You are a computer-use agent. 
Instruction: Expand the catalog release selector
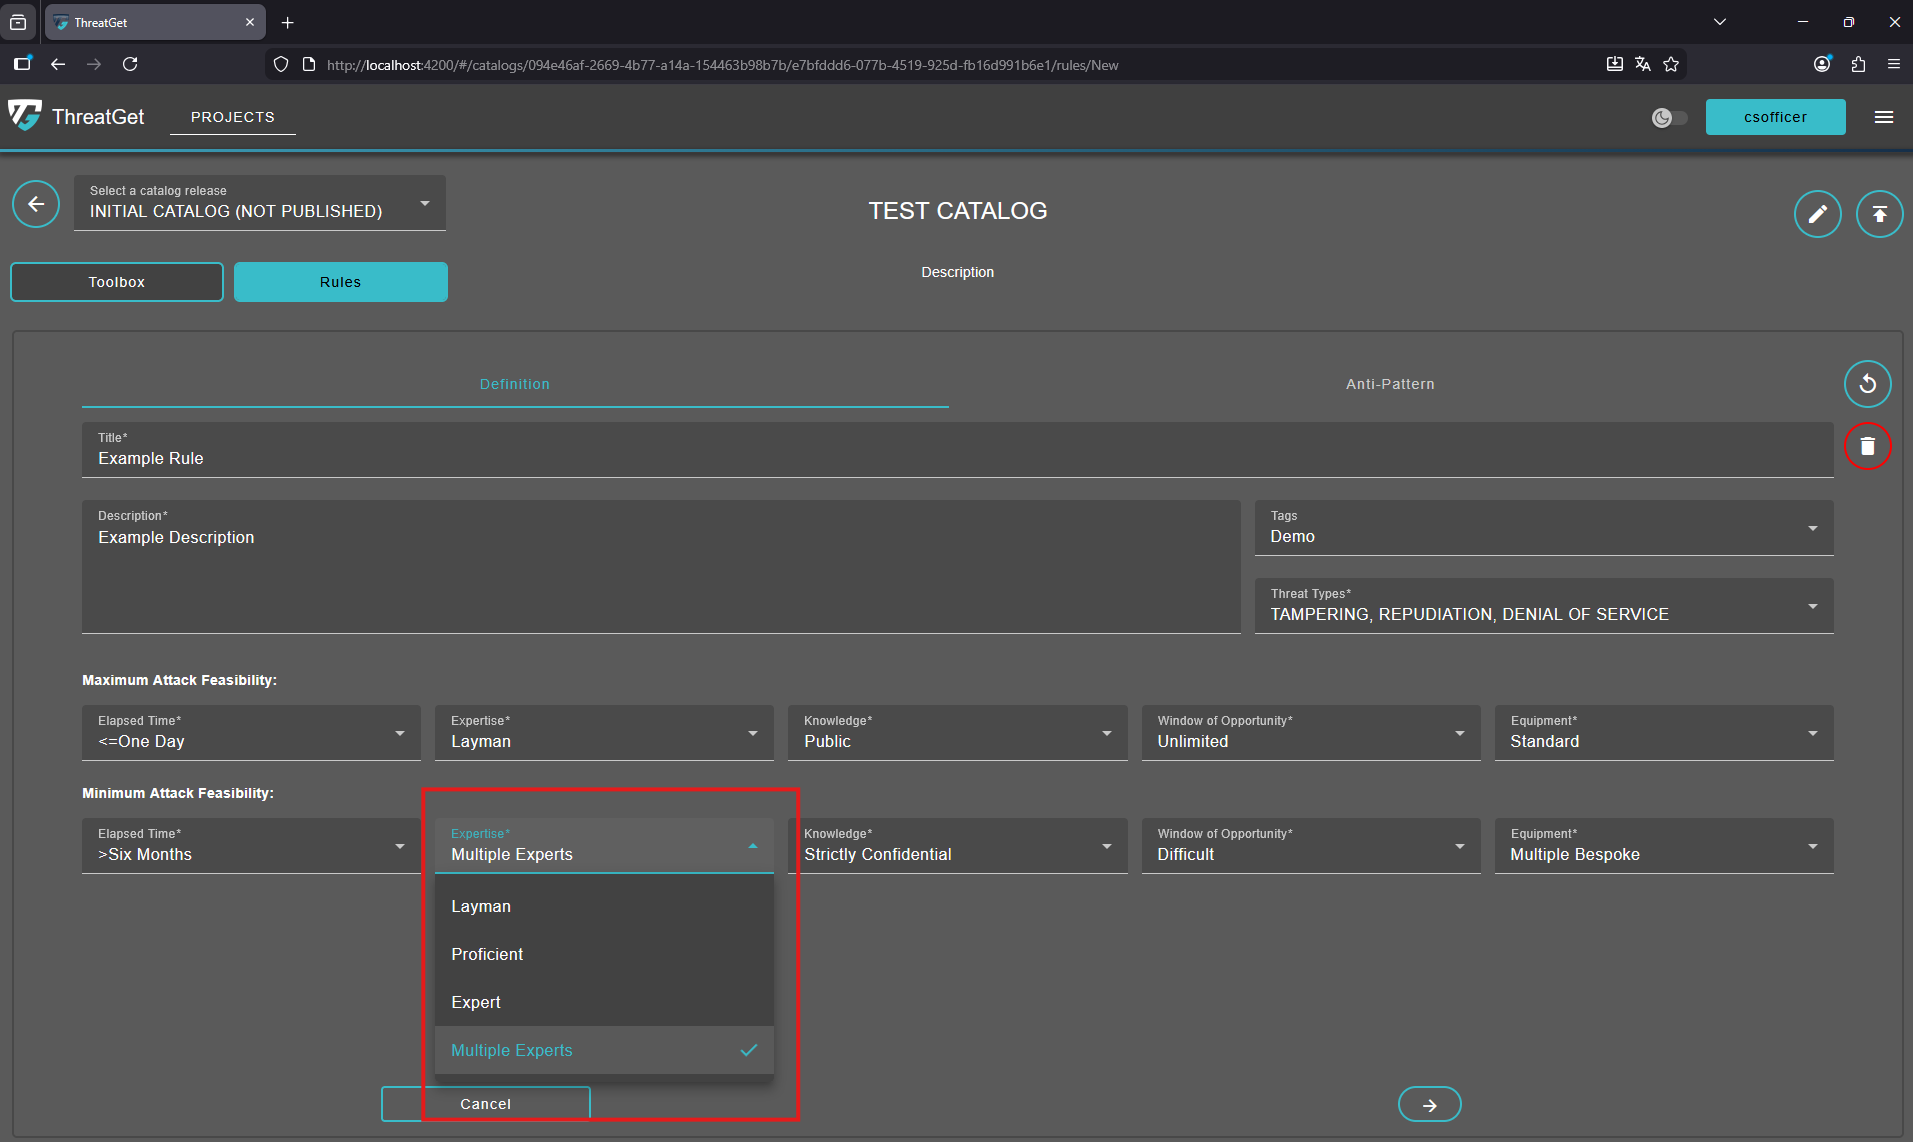[x=259, y=204]
